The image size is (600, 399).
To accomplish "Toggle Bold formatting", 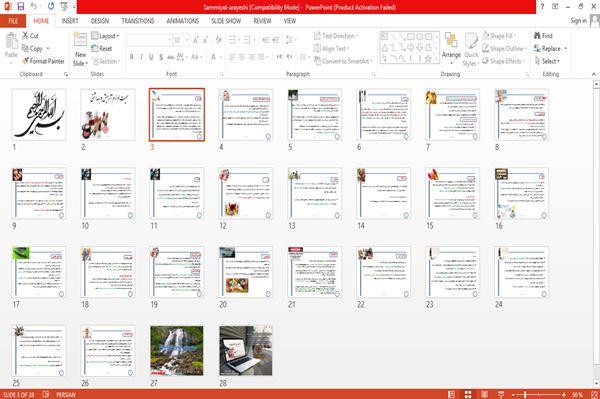I will tap(132, 57).
